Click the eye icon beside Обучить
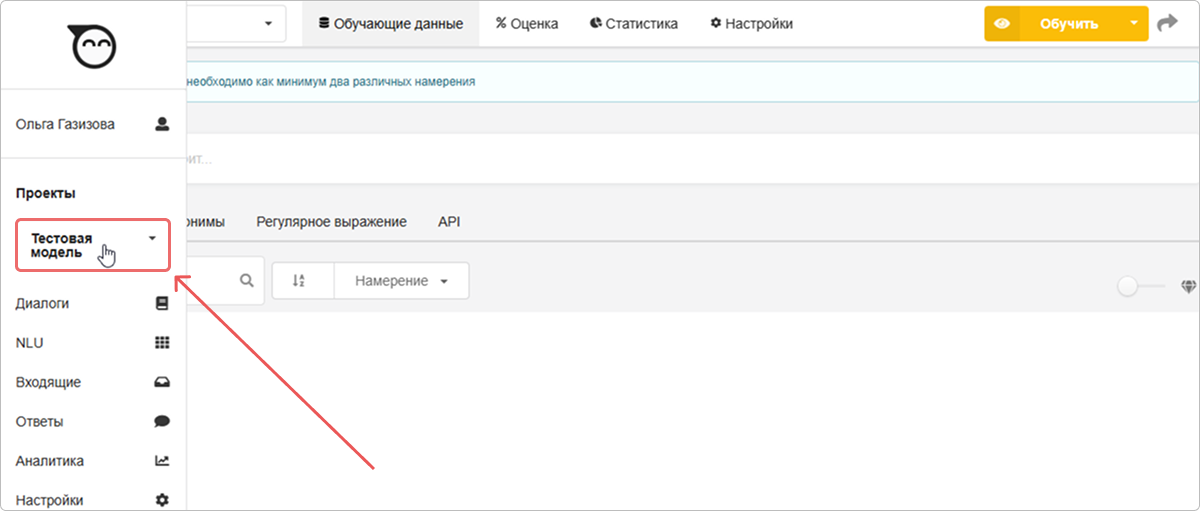This screenshot has height=511, width=1200. click(1002, 24)
